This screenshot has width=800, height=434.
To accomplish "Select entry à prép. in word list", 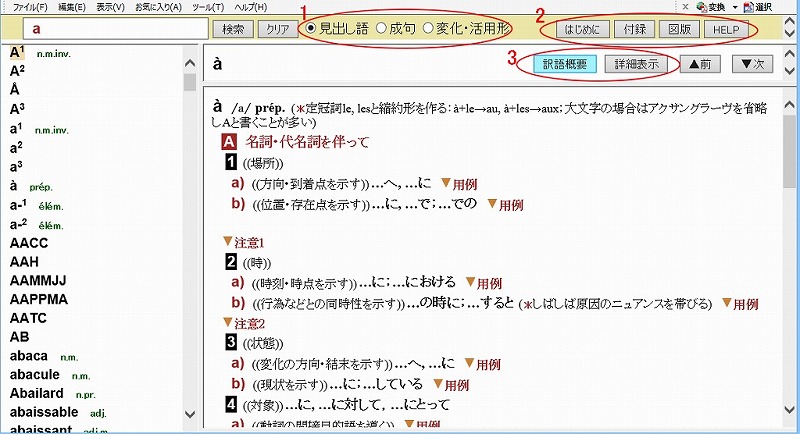I will tap(31, 186).
